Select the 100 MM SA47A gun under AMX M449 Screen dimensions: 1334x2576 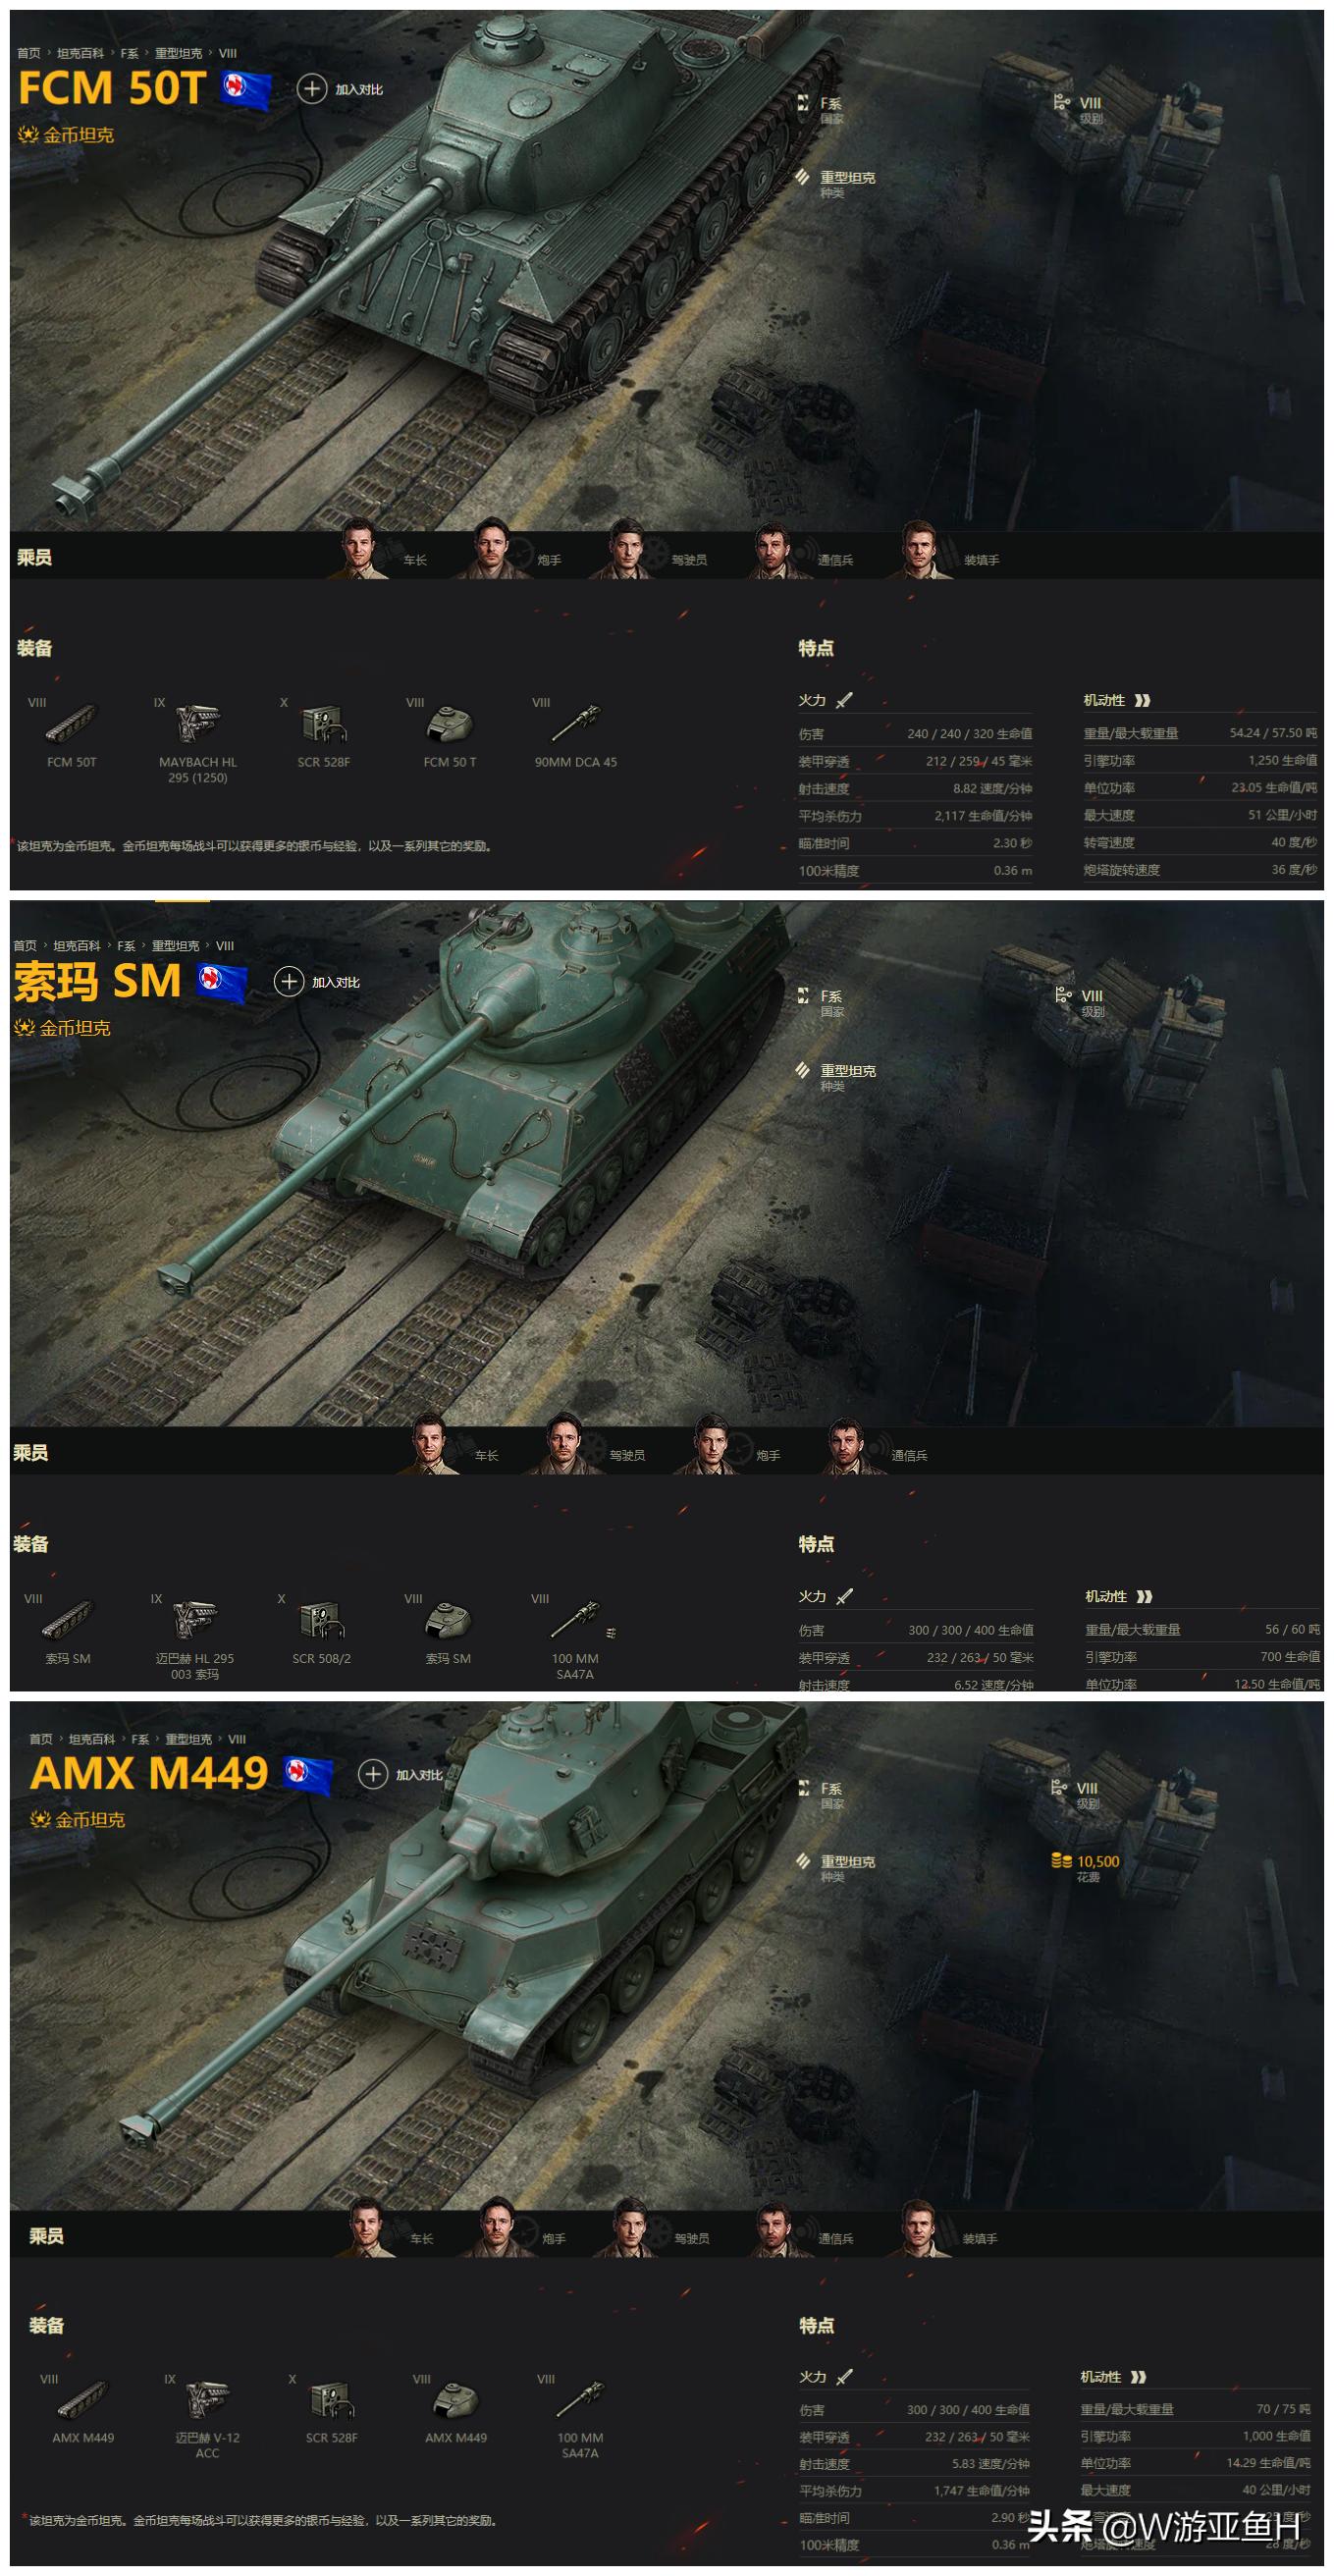[580, 2399]
